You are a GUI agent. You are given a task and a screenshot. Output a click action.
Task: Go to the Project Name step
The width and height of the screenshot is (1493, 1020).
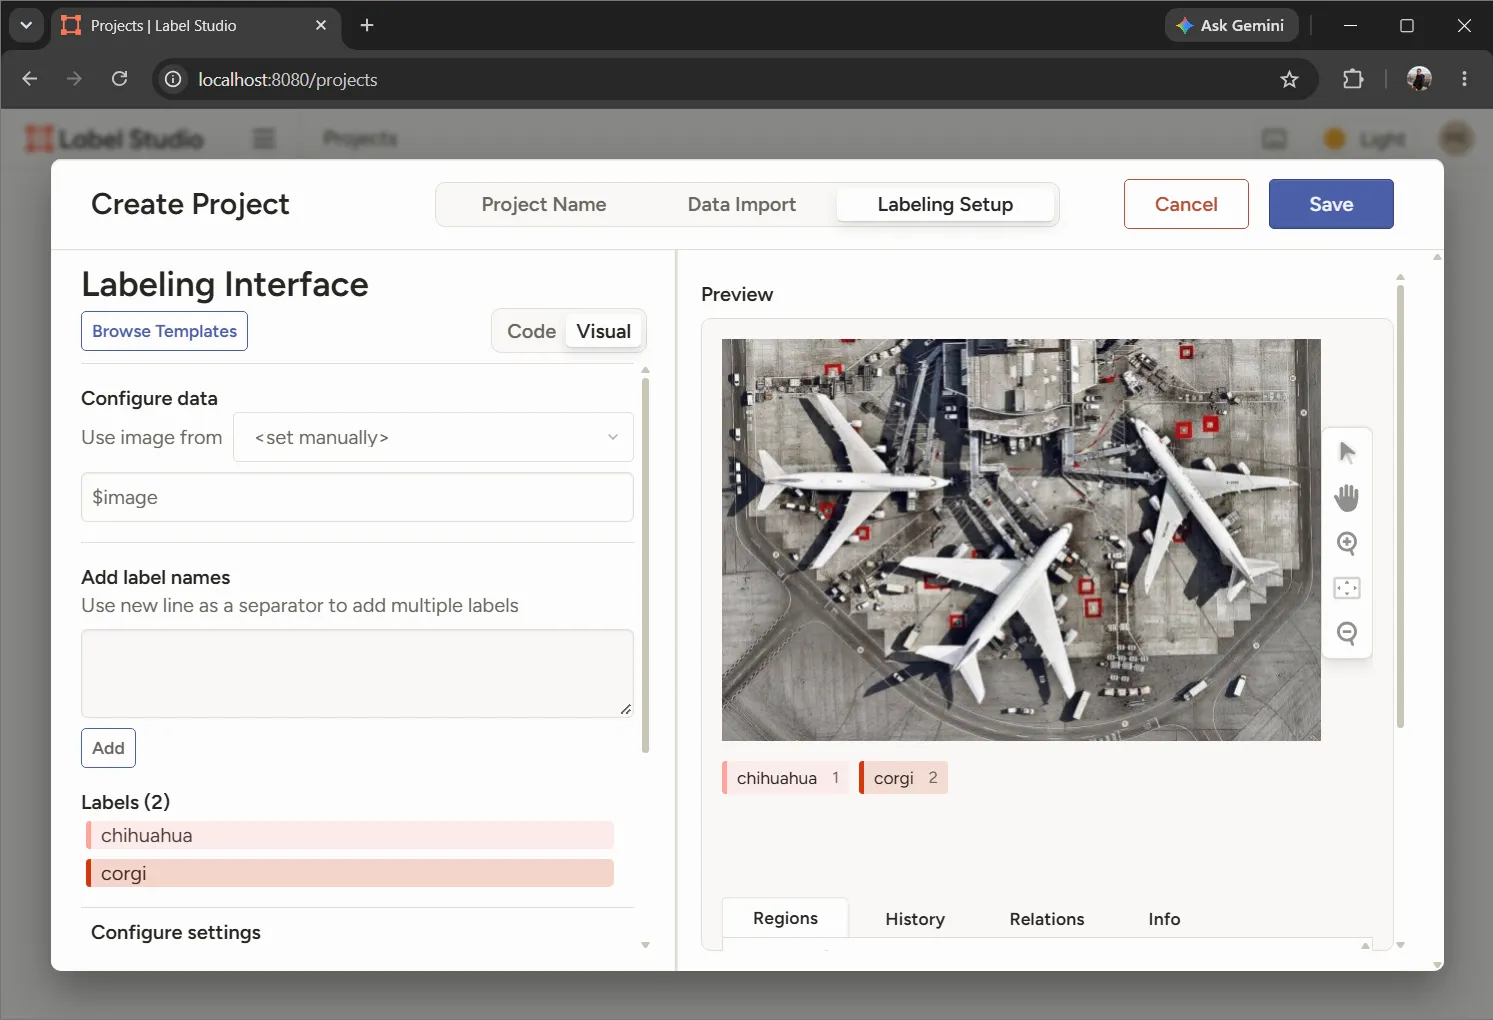pyautogui.click(x=544, y=204)
